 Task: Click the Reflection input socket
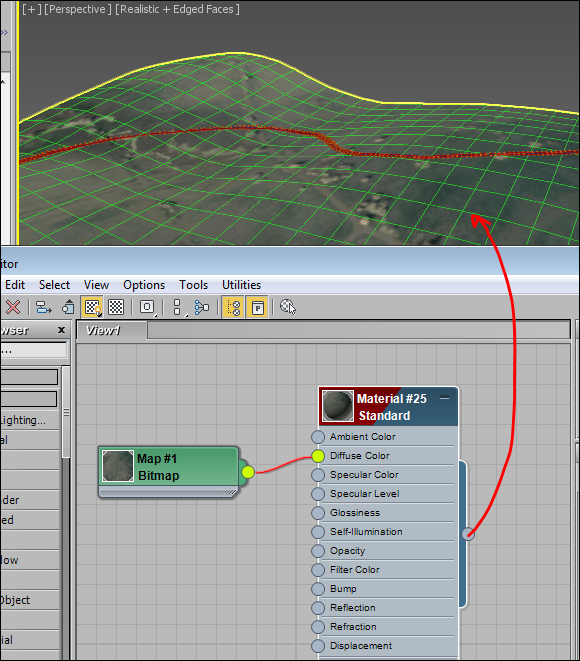[318, 607]
